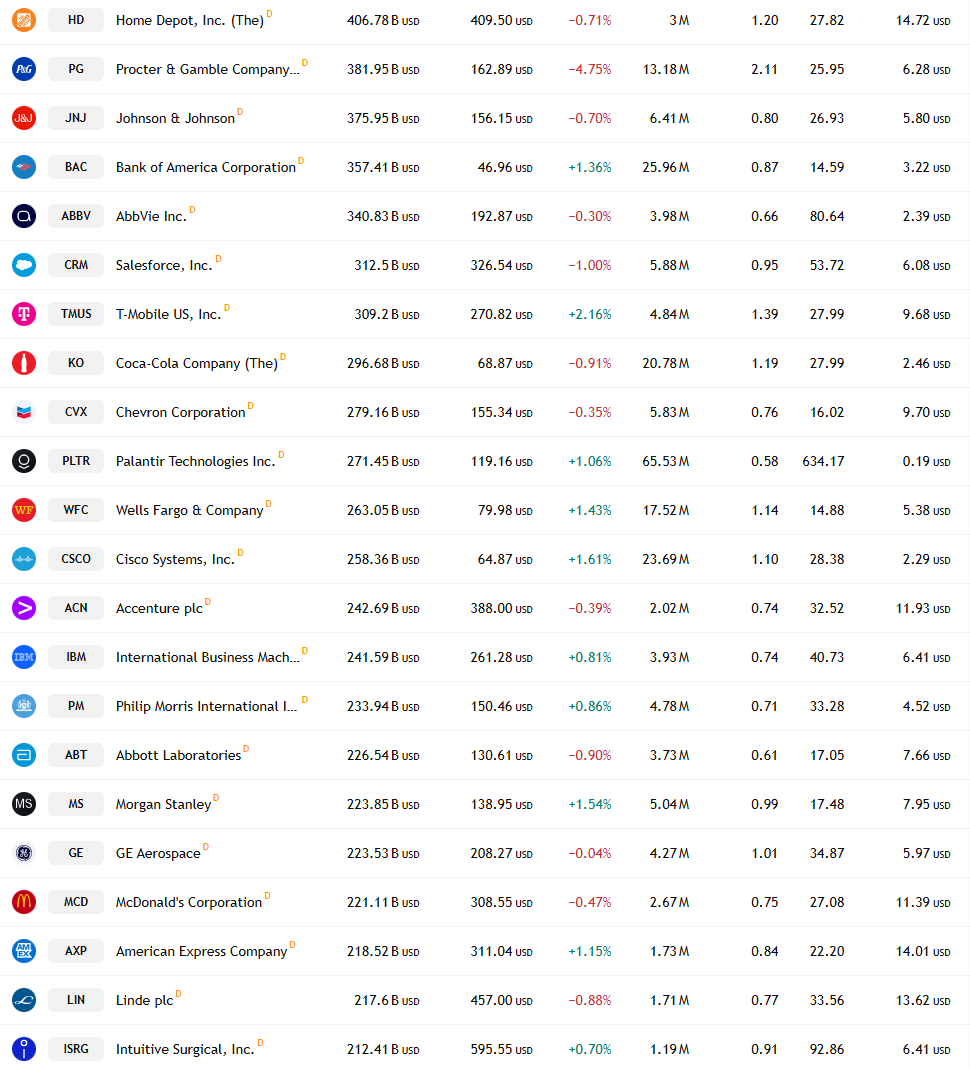This screenshot has width=970, height=1069.
Task: Open the Accenture plc link
Action: [160, 609]
